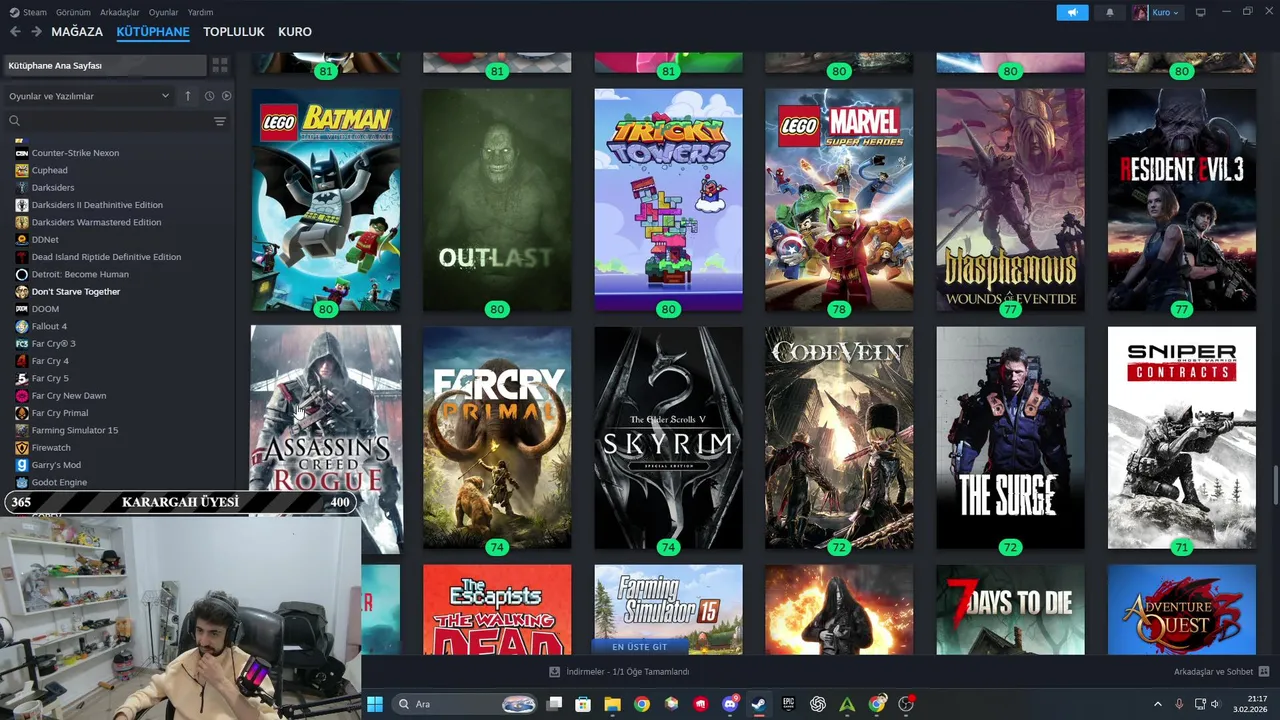This screenshot has height=720, width=1280.
Task: Open Code Vein game cover
Action: pyautogui.click(x=839, y=438)
